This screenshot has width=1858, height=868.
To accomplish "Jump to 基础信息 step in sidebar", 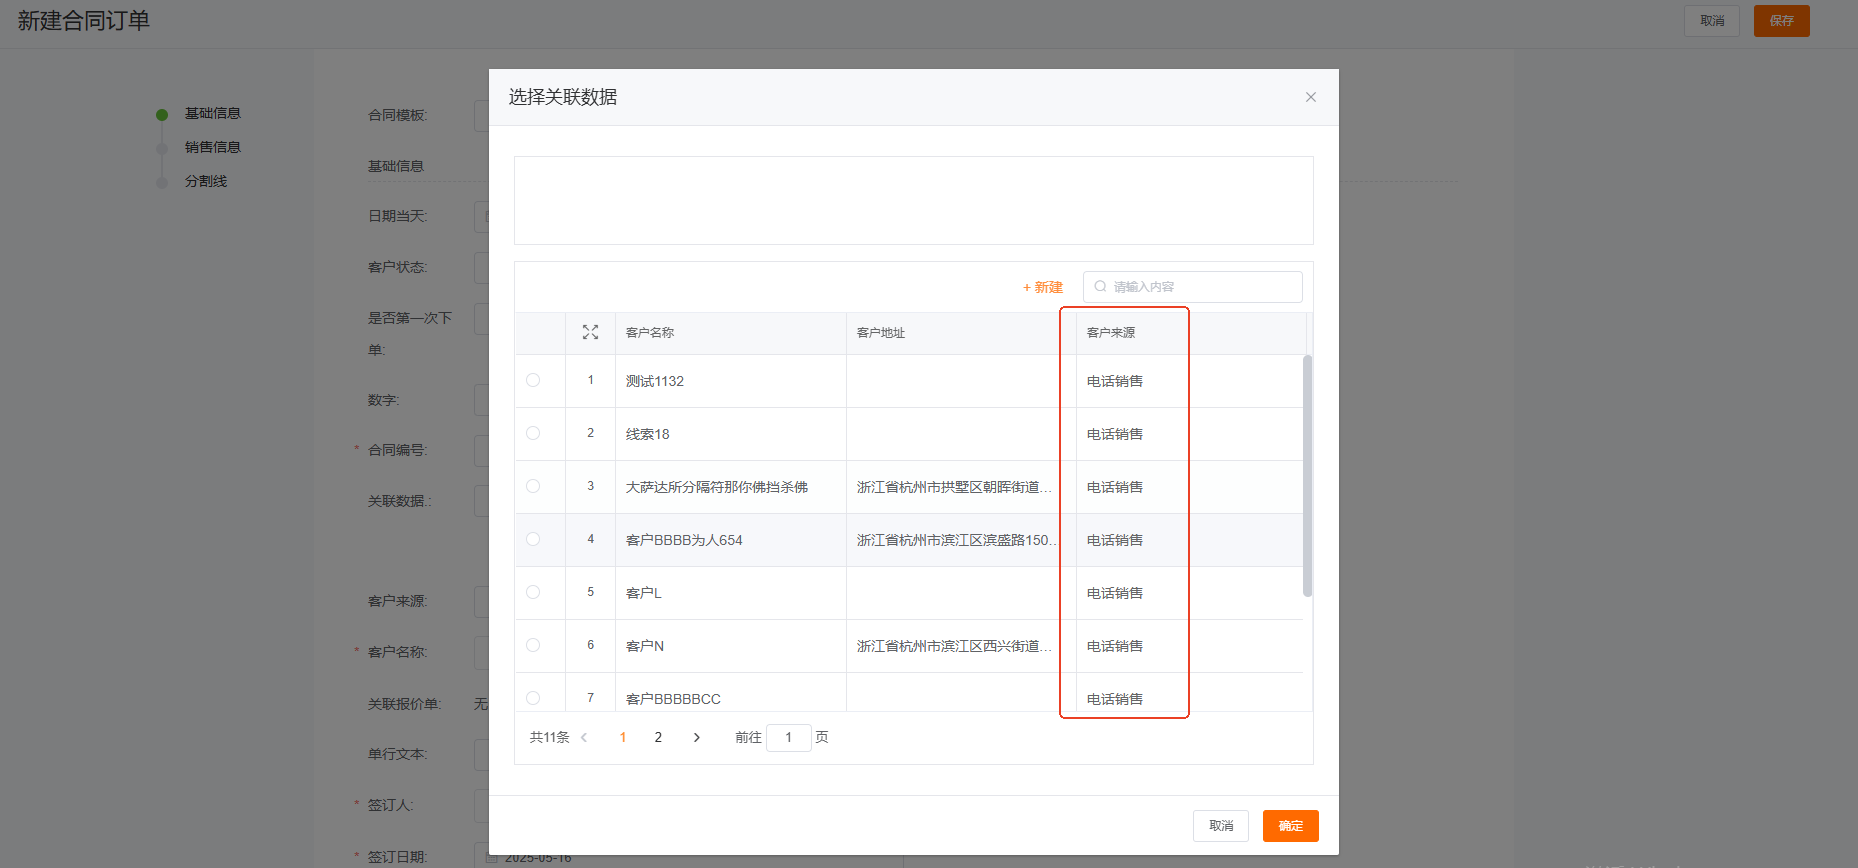I will point(212,114).
